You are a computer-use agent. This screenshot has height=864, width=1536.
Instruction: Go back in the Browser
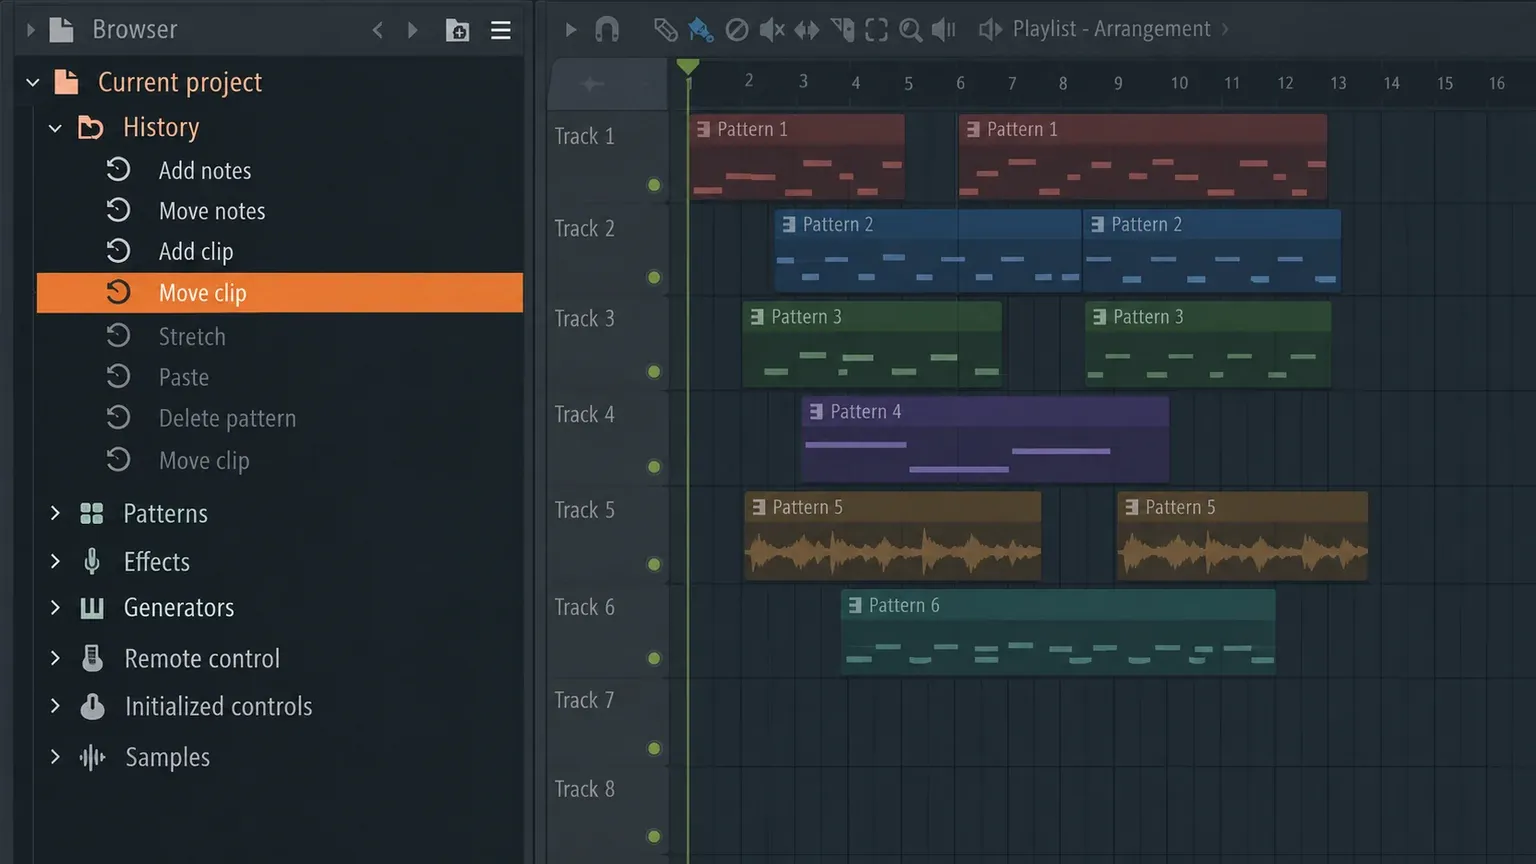click(x=378, y=30)
